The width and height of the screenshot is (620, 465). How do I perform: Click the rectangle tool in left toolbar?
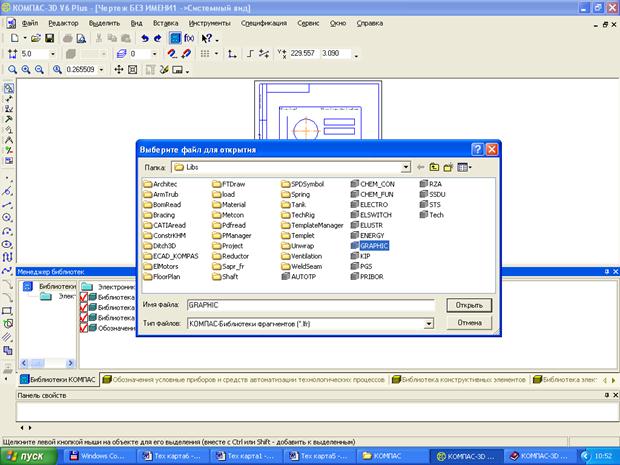click(x=7, y=311)
